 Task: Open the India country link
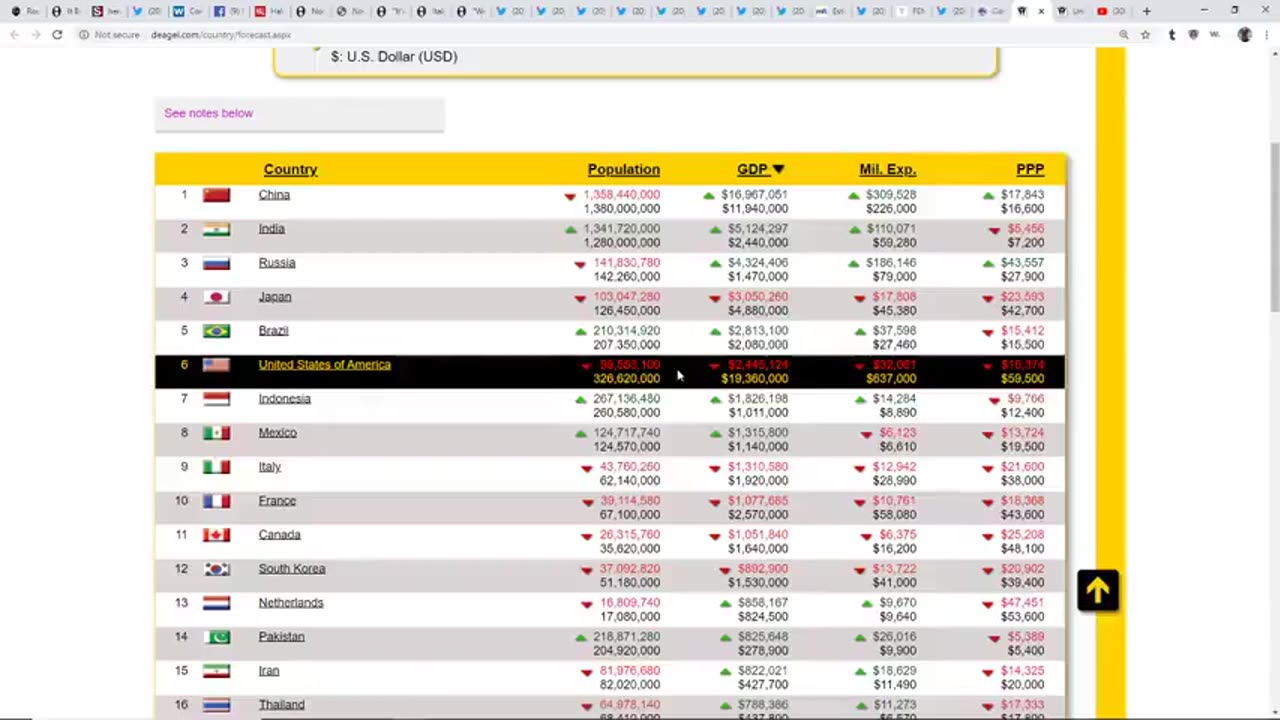pyautogui.click(x=271, y=229)
